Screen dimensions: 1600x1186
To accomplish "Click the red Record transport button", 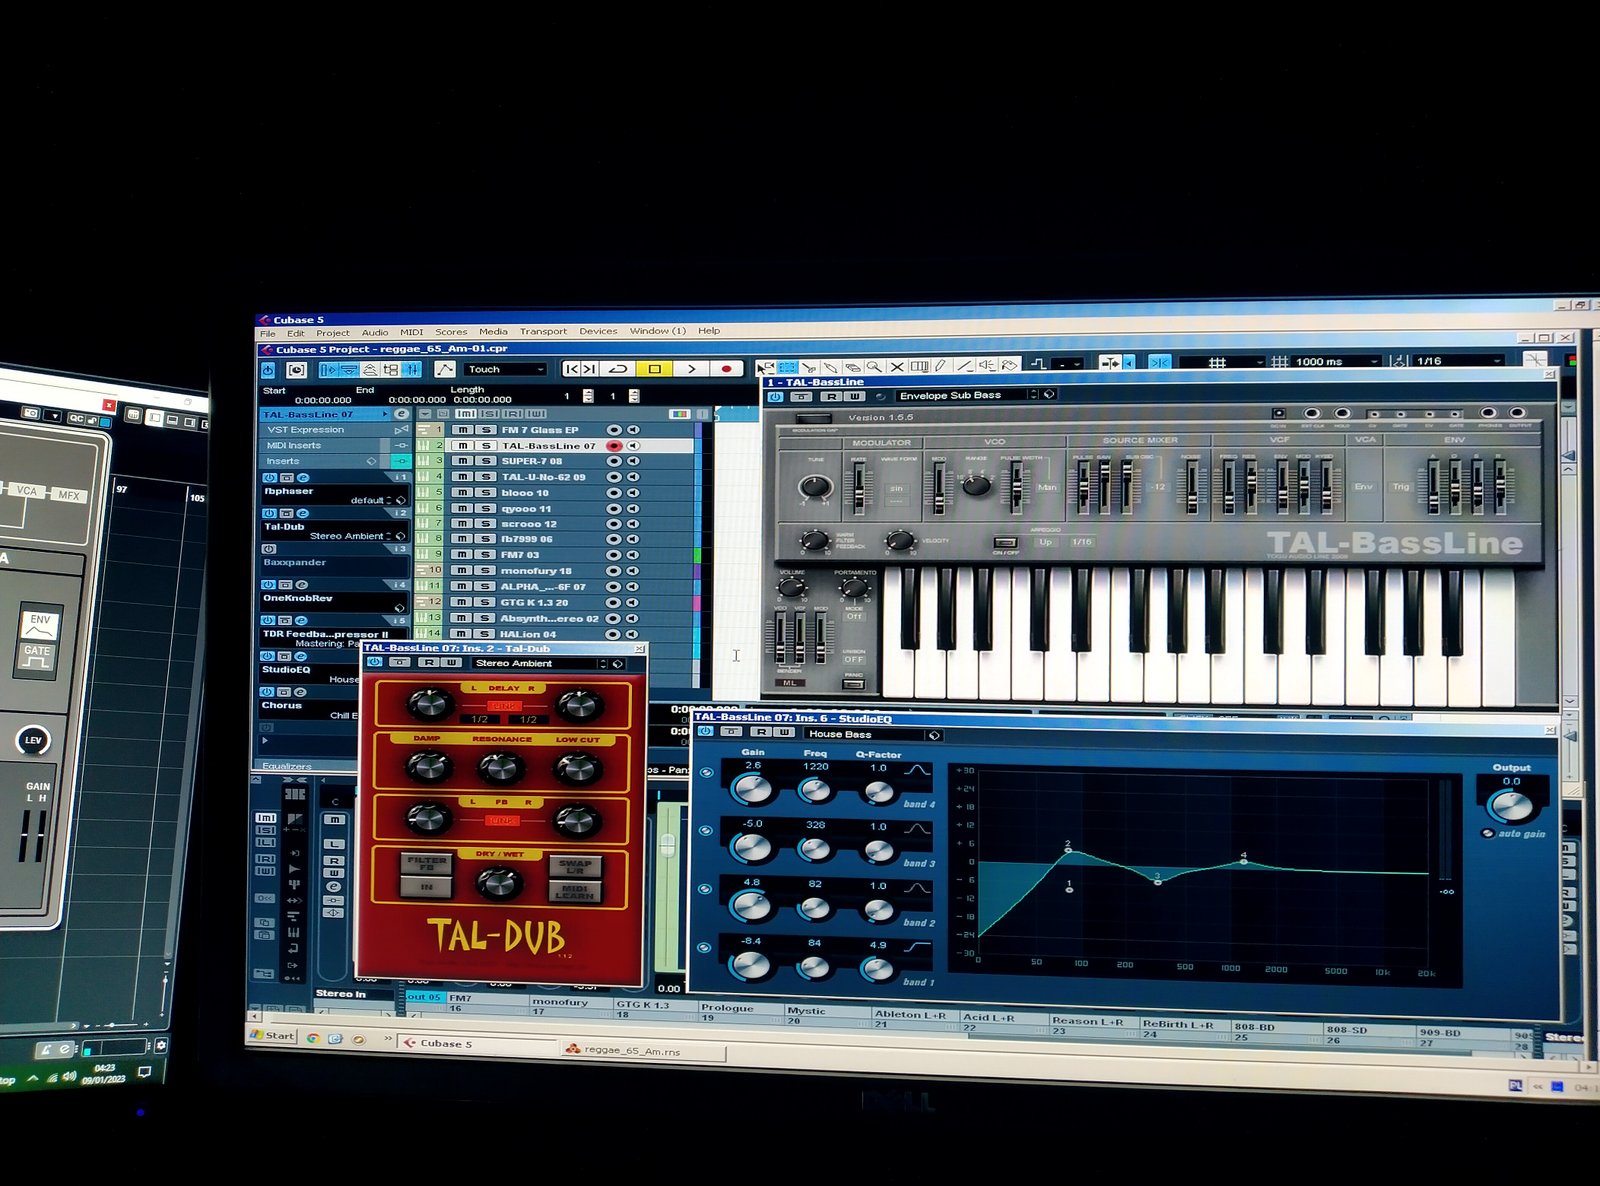I will point(727,369).
